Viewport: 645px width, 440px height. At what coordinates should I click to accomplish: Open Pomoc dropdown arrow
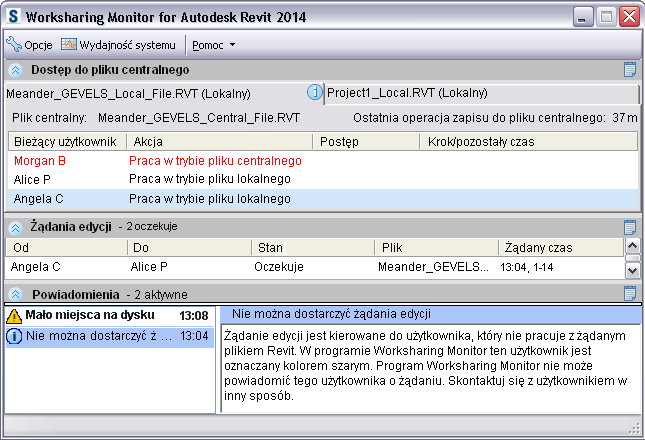(232, 44)
